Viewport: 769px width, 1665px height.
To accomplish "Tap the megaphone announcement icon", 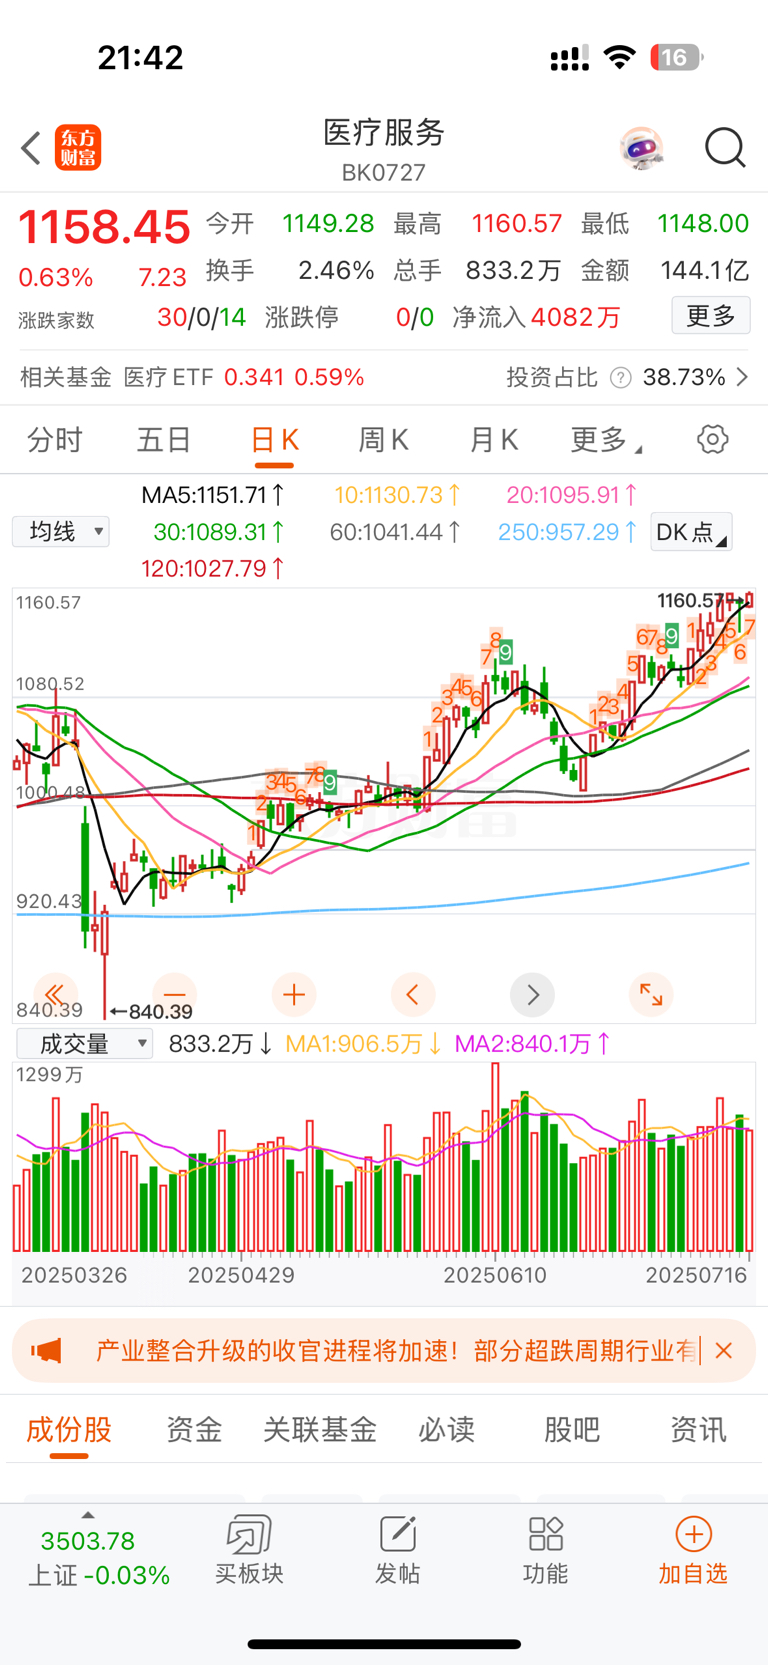I will click(46, 1351).
